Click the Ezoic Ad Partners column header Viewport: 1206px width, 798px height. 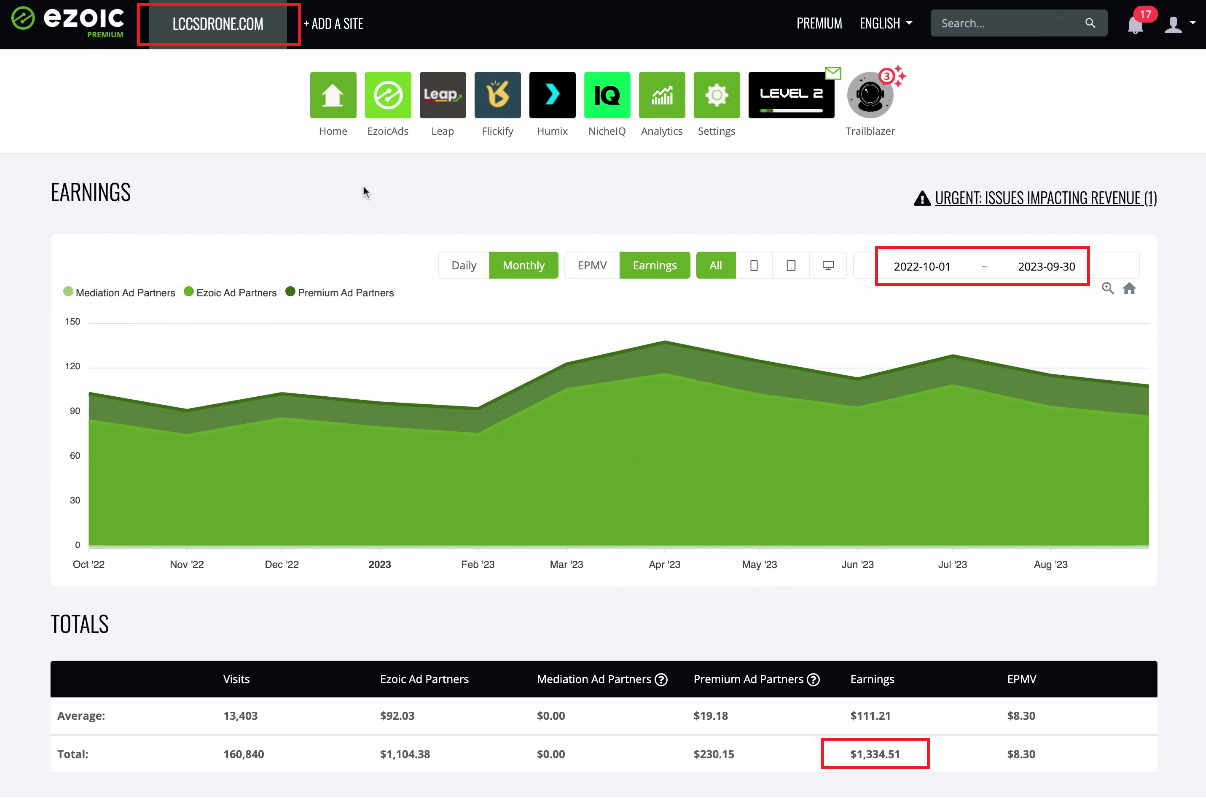coord(425,679)
